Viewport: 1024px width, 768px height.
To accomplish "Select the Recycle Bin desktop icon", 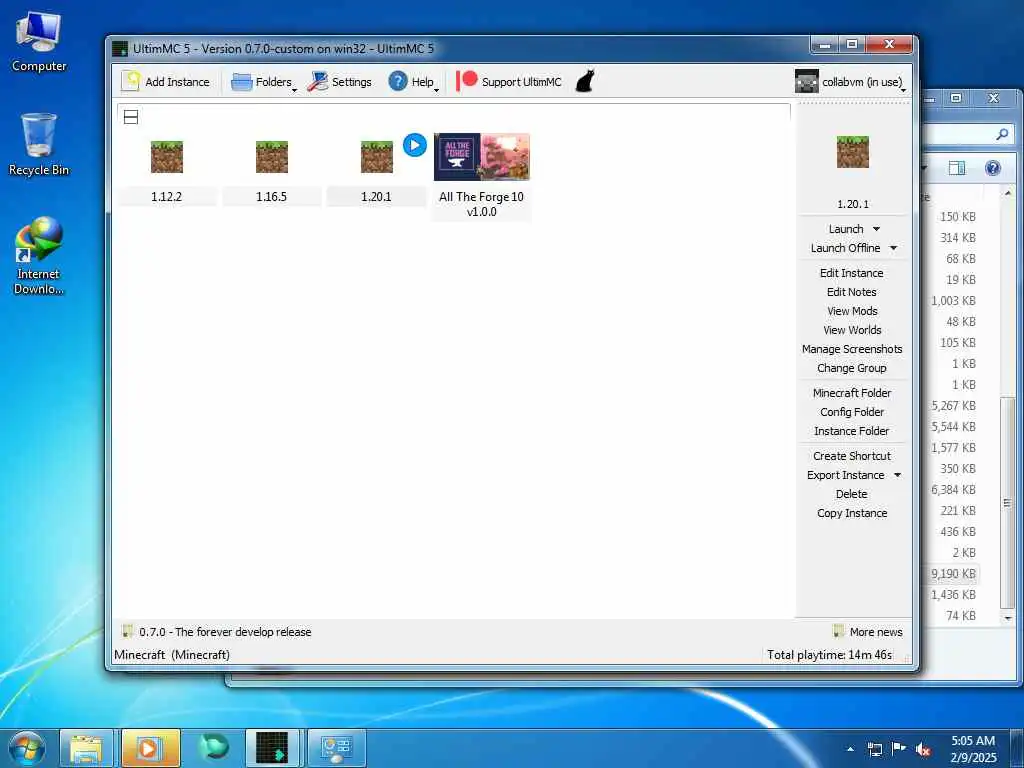I will click(x=39, y=144).
